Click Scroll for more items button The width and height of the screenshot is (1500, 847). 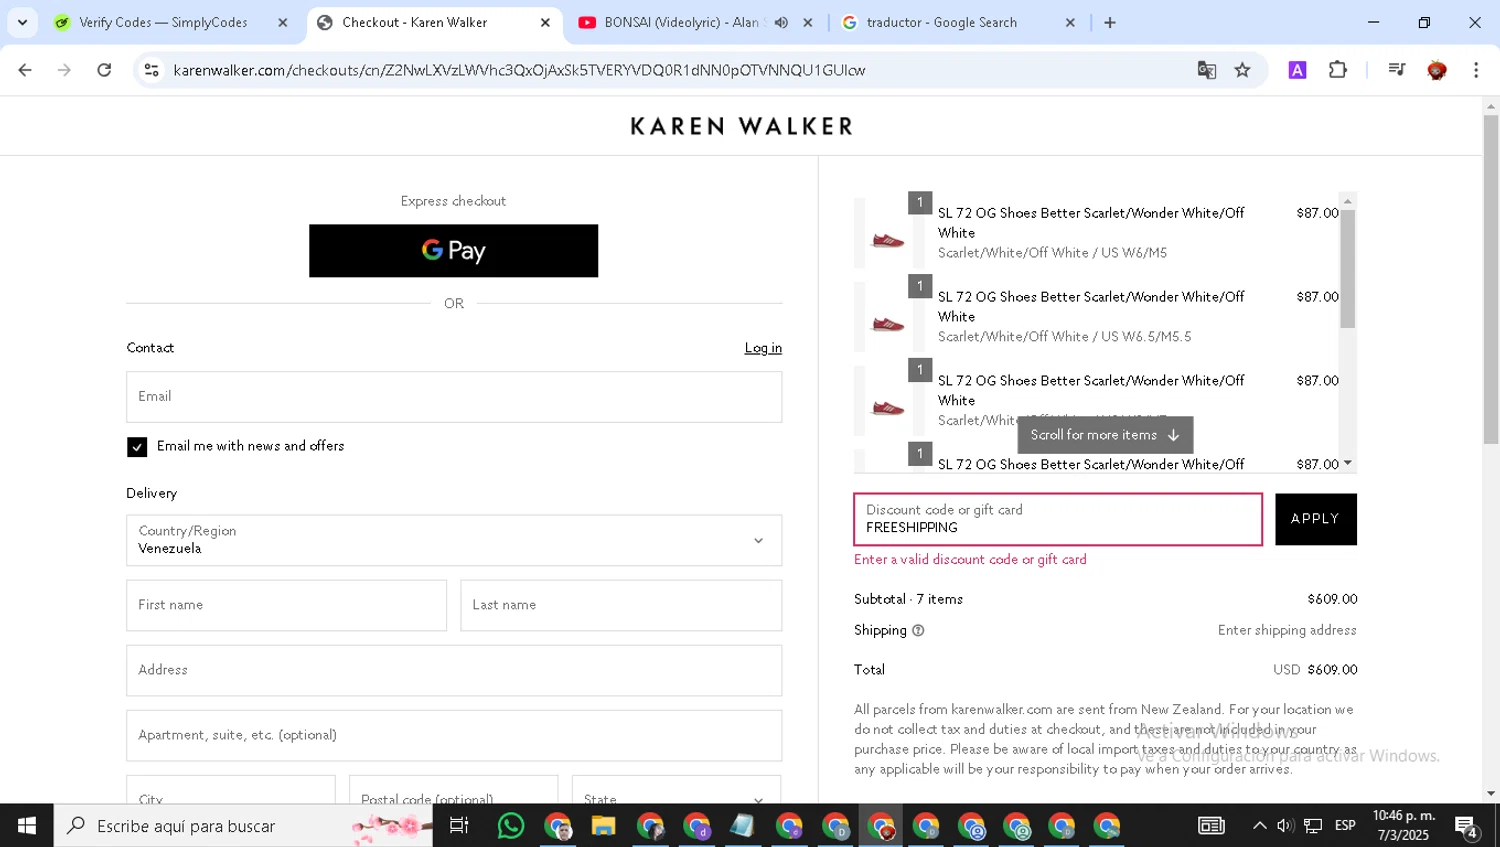click(x=1105, y=435)
